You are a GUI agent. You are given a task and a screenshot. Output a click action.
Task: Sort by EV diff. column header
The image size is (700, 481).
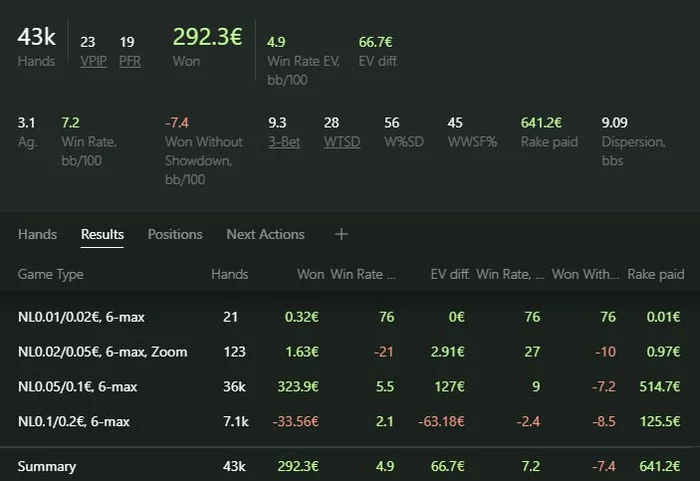click(450, 274)
